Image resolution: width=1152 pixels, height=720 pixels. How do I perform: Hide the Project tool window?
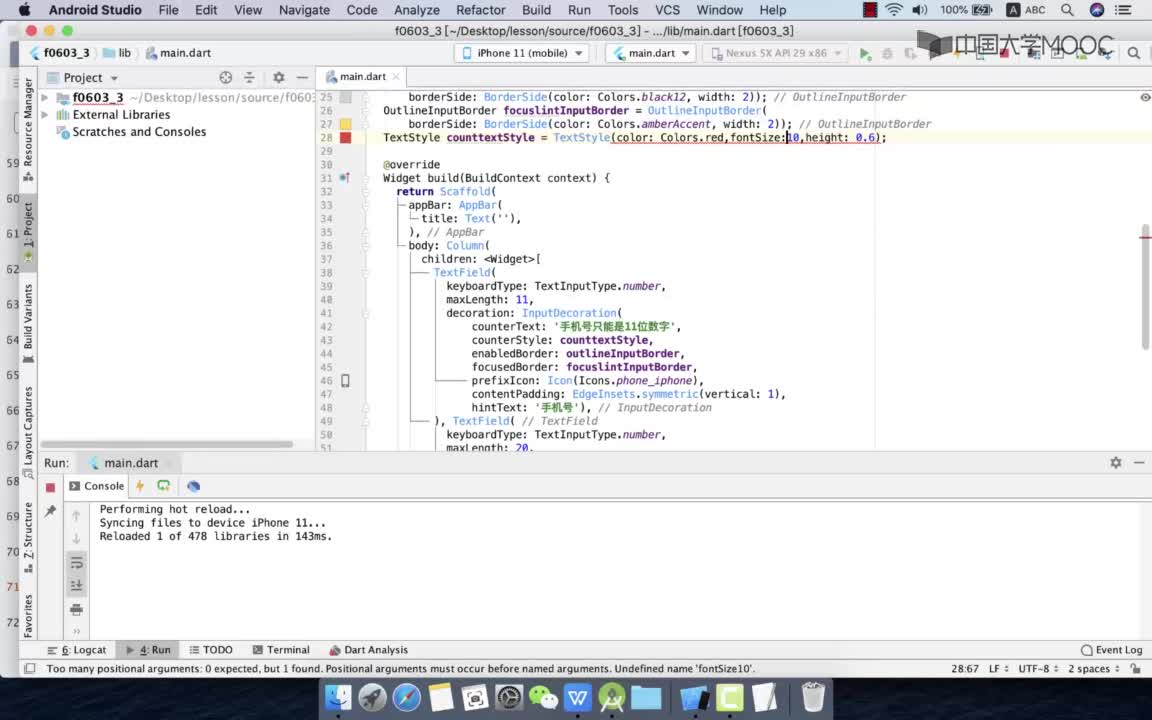(x=302, y=78)
